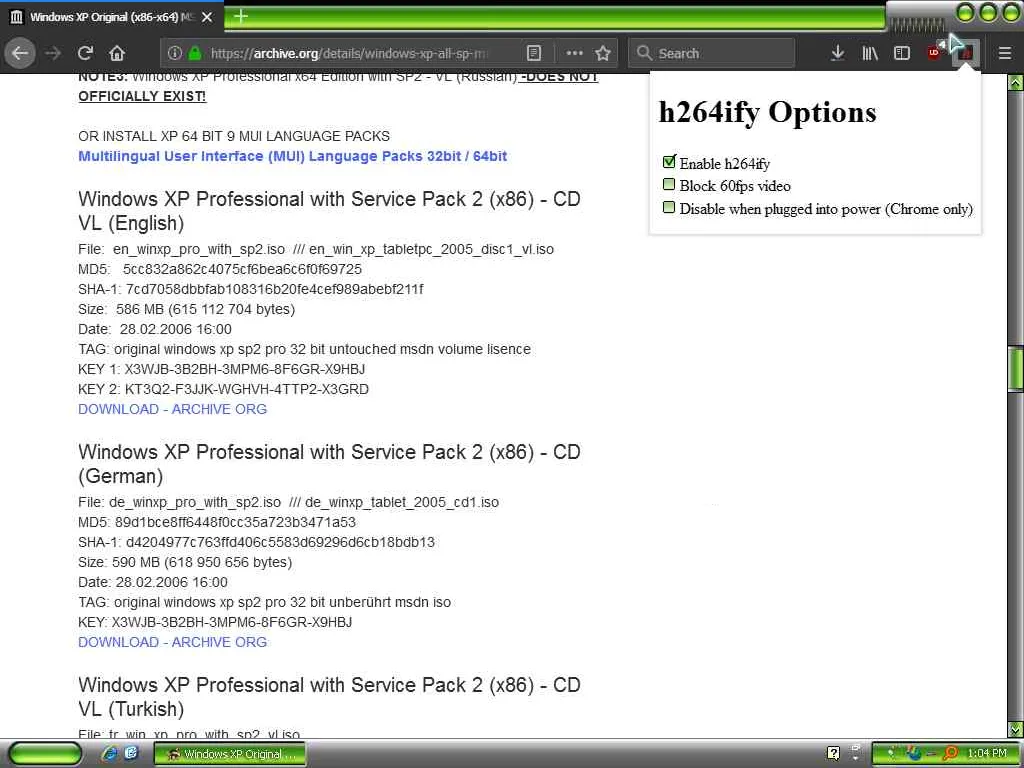Open the library bookmarks and history
Screen dimensions: 1024x768
[x=870, y=54]
